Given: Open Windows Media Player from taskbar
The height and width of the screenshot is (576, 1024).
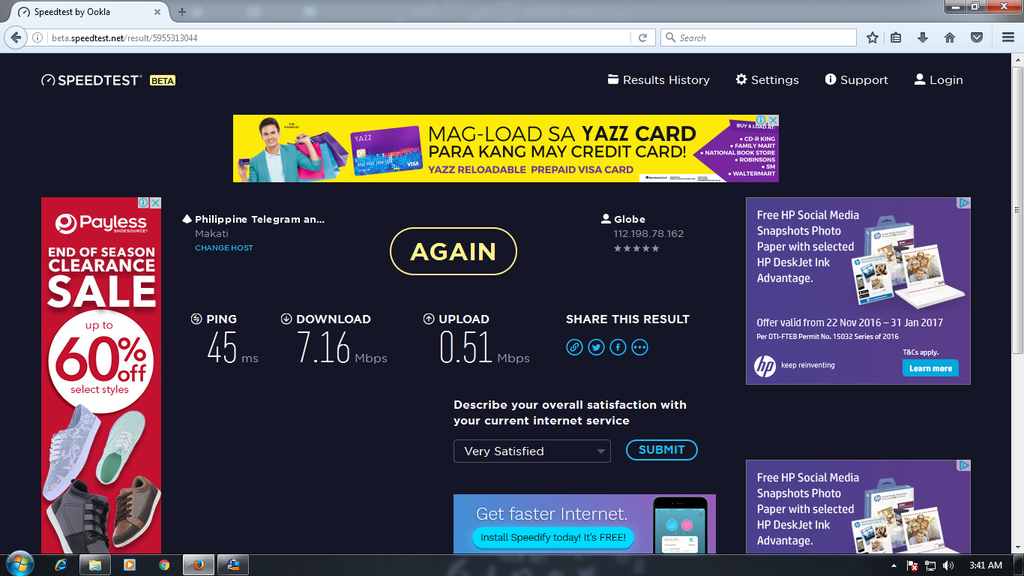Looking at the screenshot, I should (129, 565).
